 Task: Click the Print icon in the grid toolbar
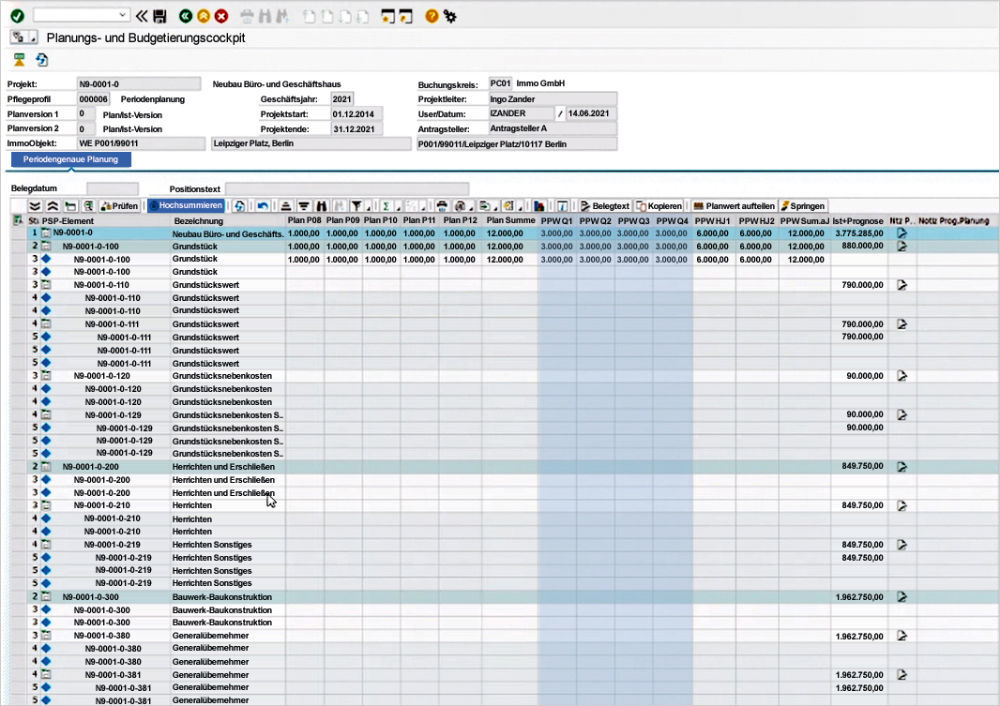[440, 205]
